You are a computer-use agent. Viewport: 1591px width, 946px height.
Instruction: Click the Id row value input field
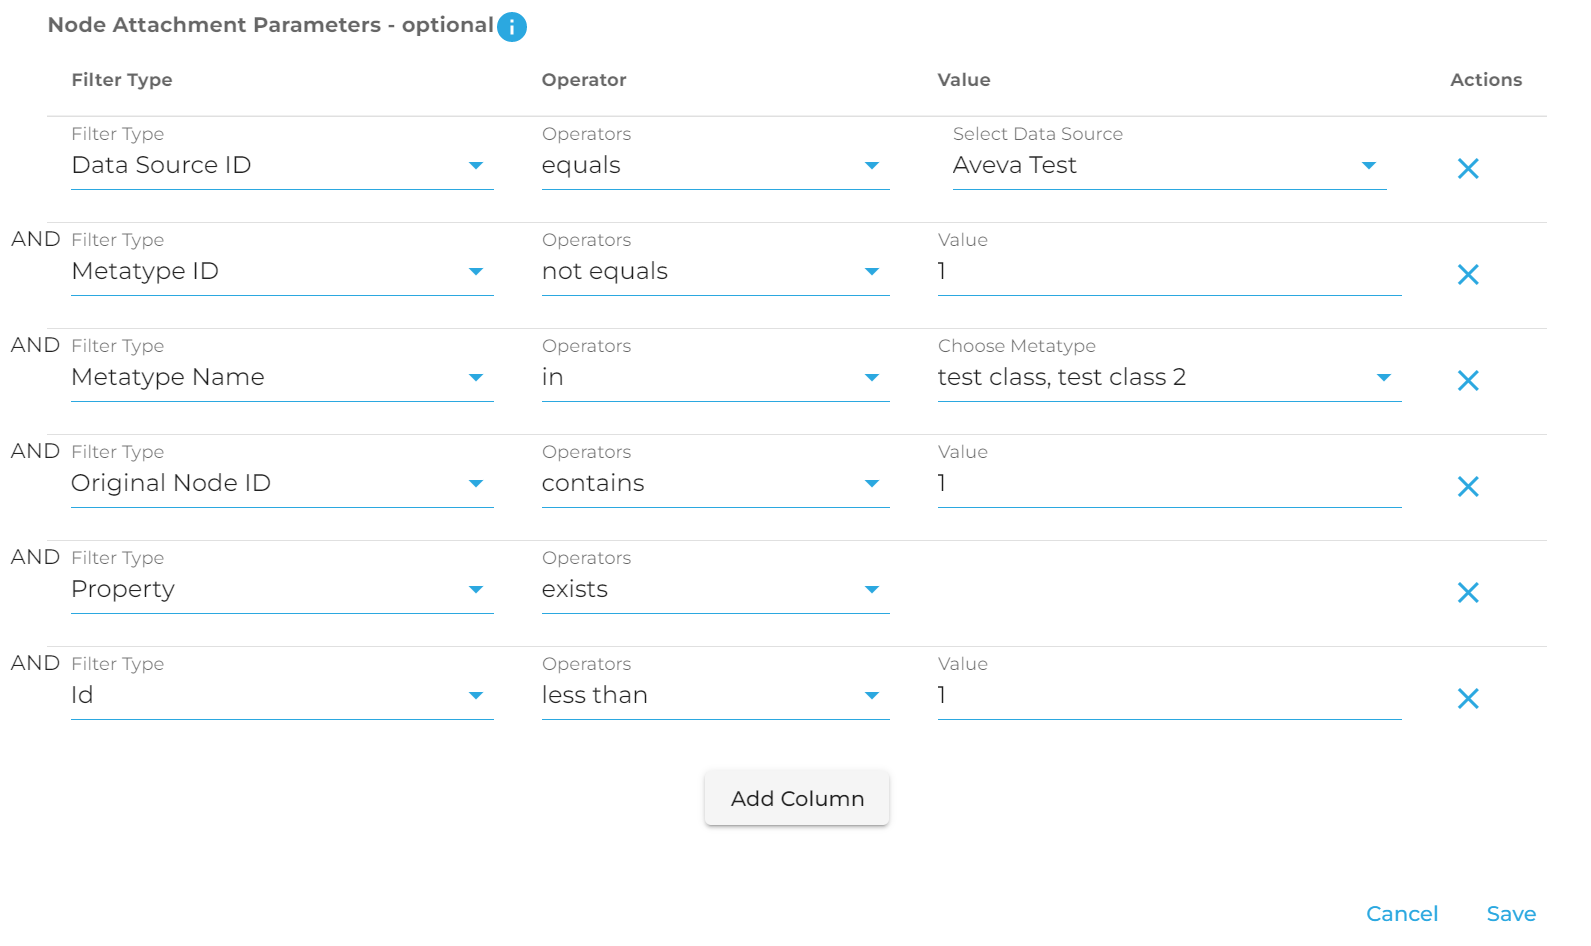click(1169, 696)
